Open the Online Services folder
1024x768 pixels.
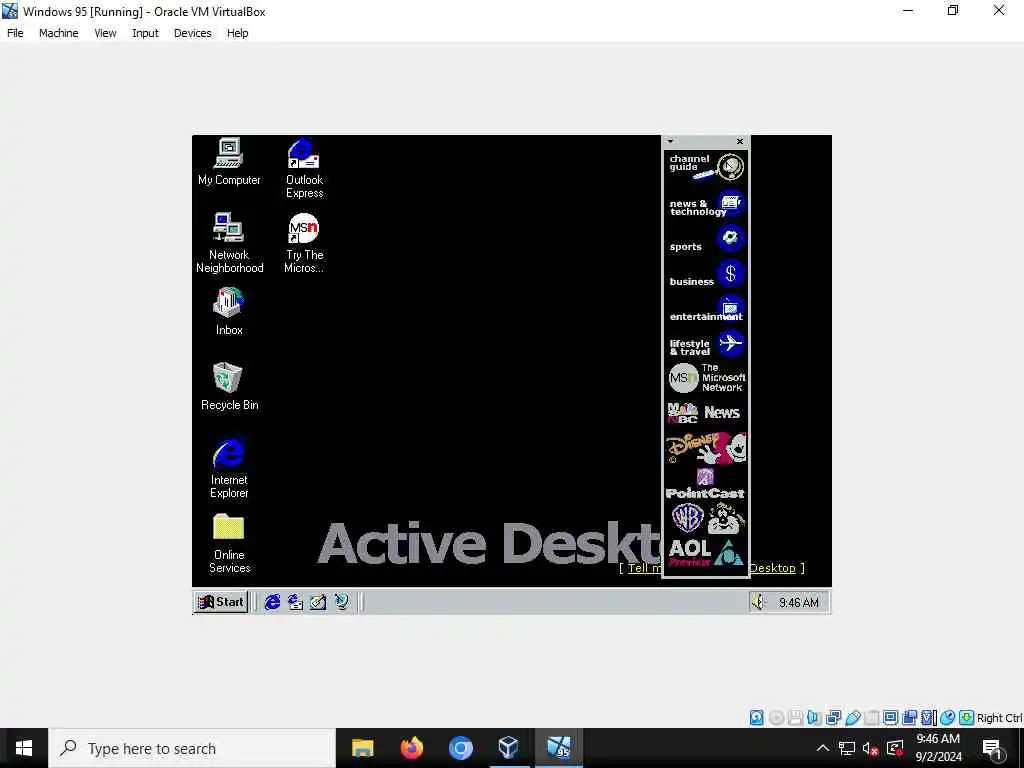click(229, 543)
